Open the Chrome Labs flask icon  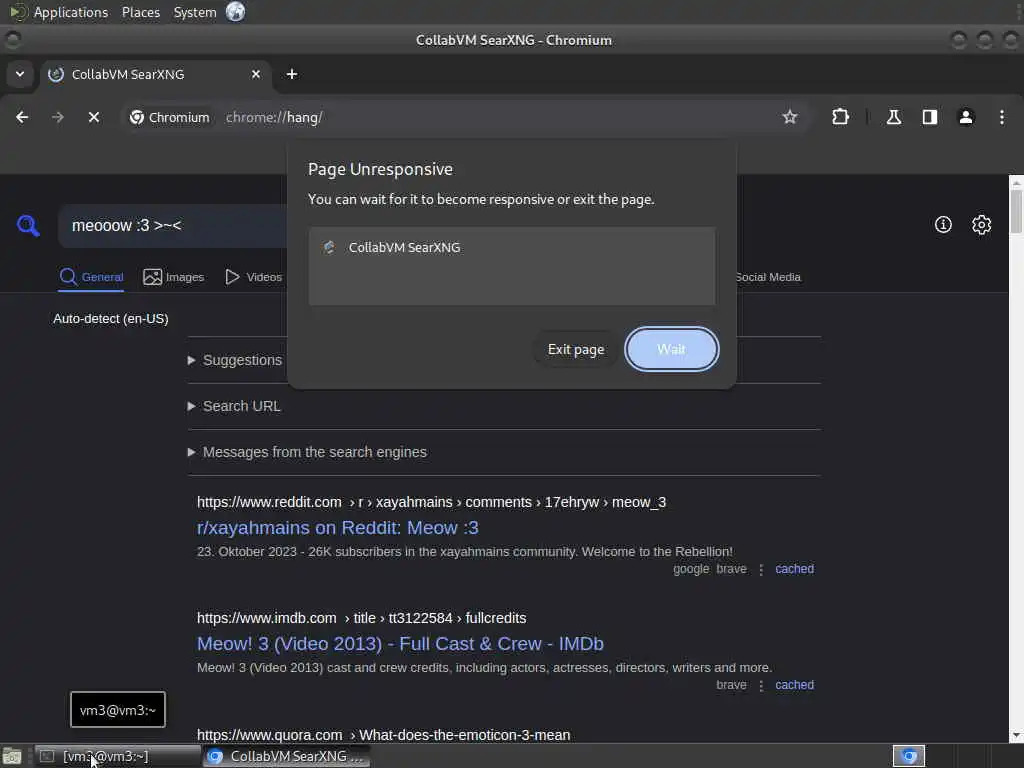point(894,118)
